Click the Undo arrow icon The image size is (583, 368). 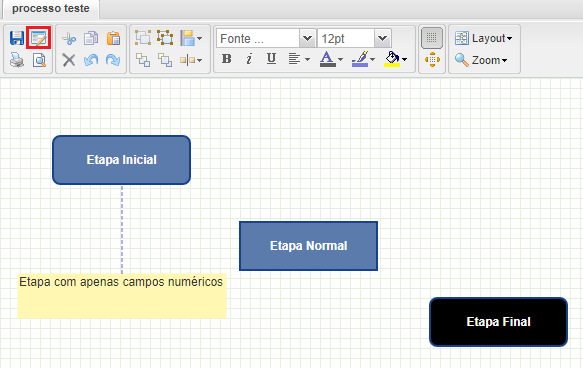[91, 60]
